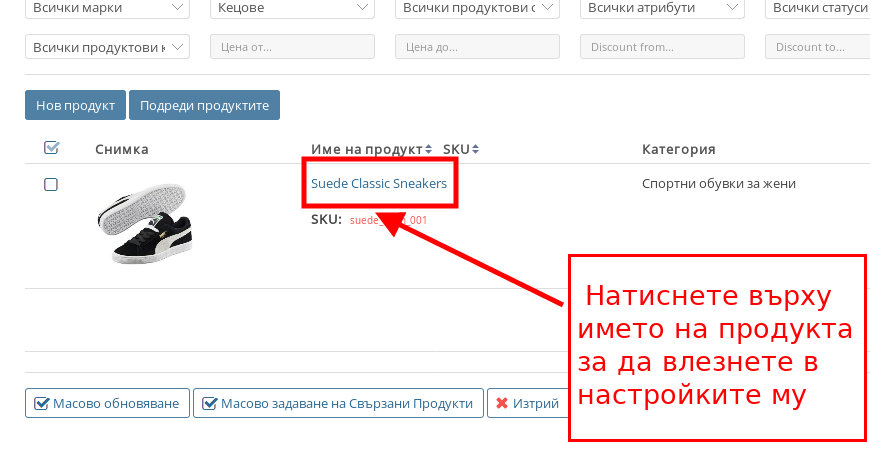Open the Suede Classic Sneakers product link
Image resolution: width=870 pixels, height=474 pixels.
click(379, 184)
